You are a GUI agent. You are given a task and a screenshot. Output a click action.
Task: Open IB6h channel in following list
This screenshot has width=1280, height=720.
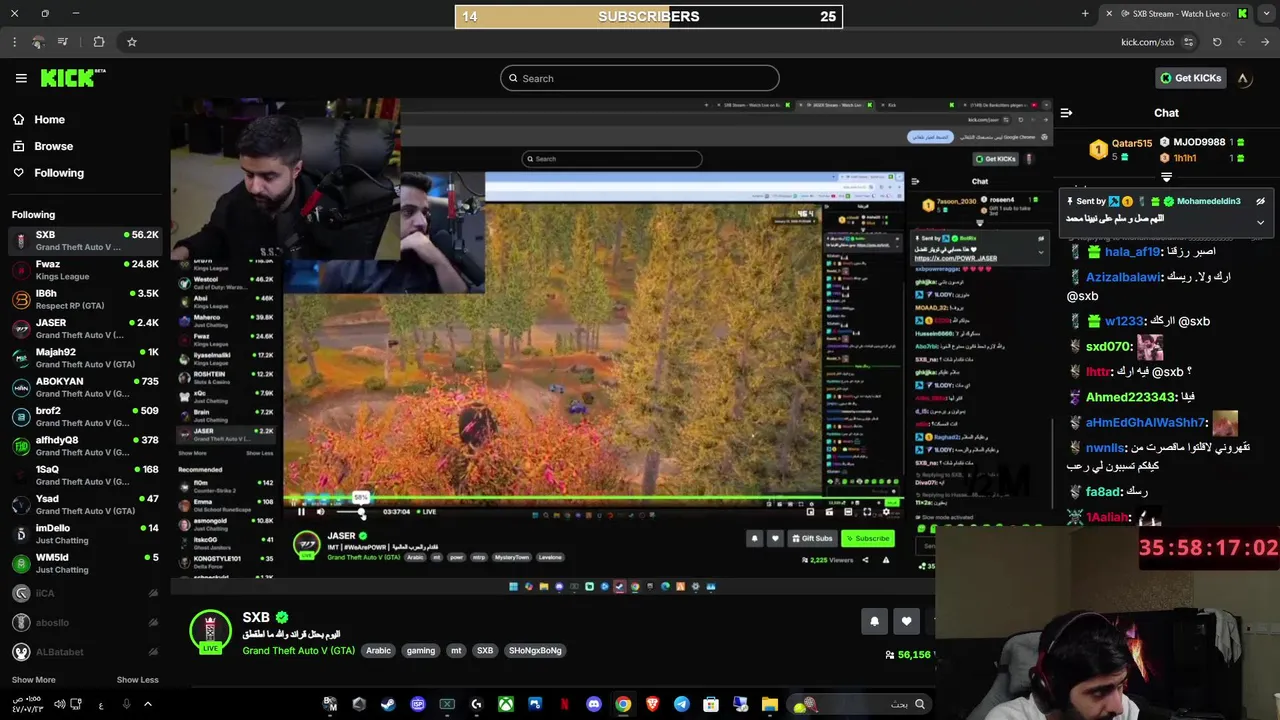[85, 299]
